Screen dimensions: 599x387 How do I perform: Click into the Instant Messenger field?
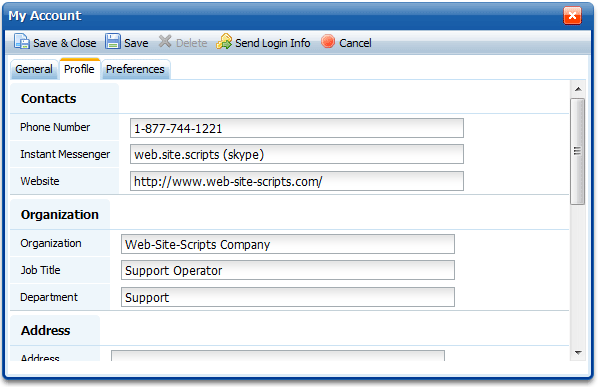[297, 154]
